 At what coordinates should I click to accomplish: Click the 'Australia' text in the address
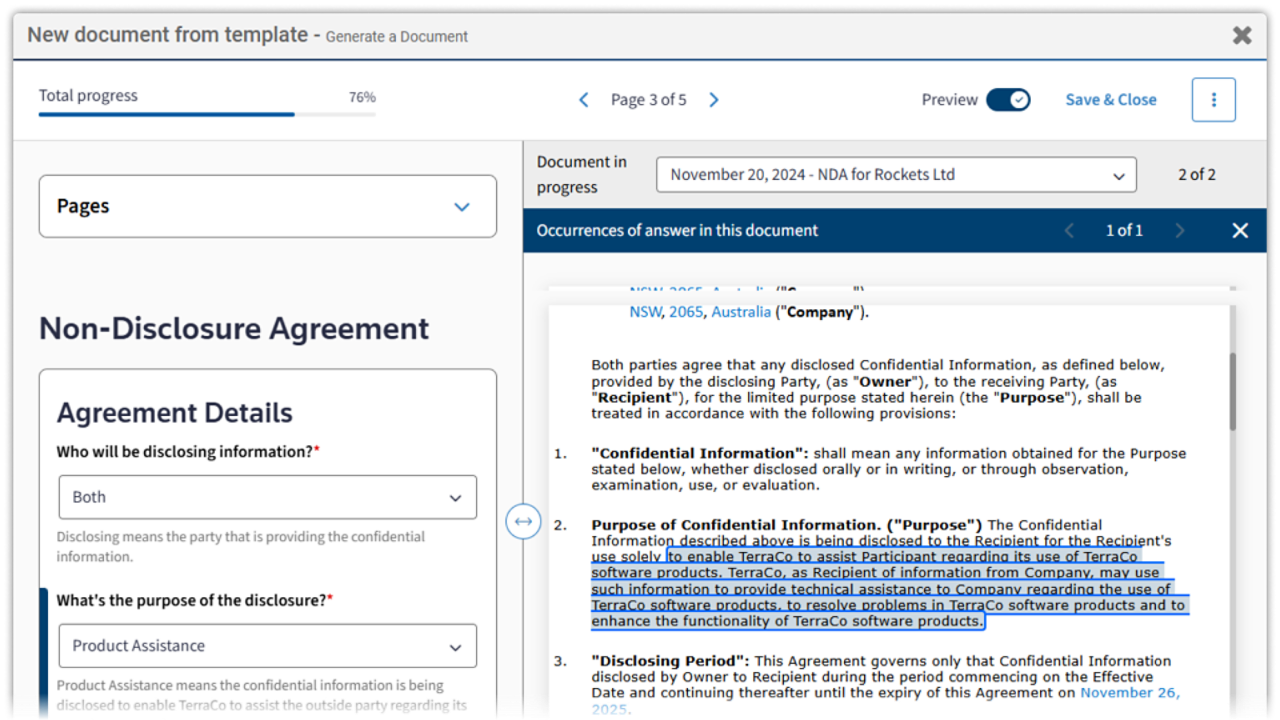coord(740,312)
